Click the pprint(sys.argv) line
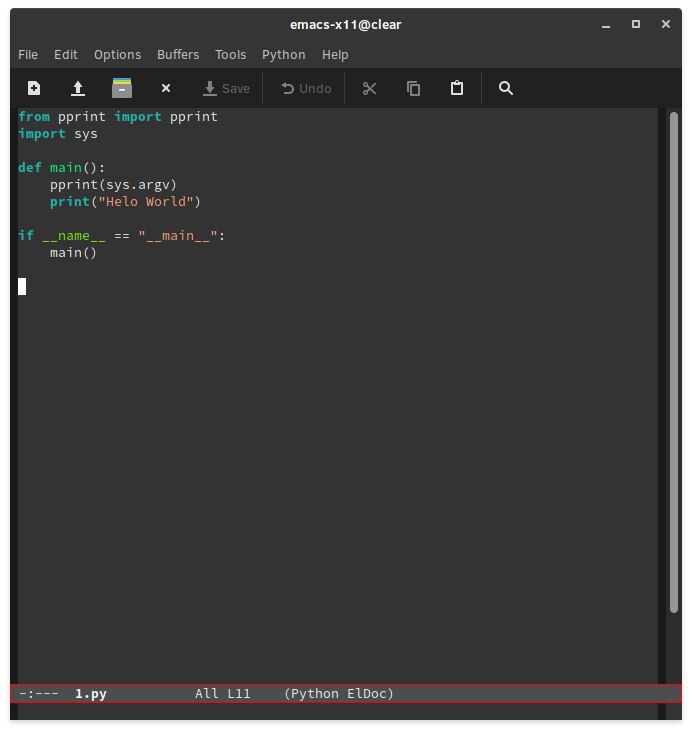This screenshot has width=692, height=731. [x=113, y=185]
